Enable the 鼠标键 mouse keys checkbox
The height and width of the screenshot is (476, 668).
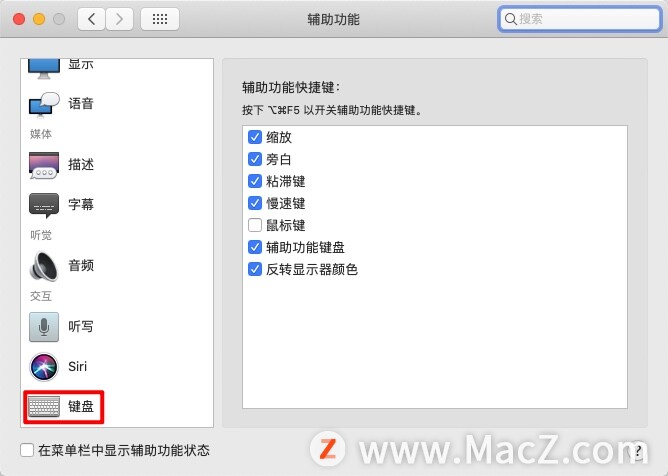[255, 225]
